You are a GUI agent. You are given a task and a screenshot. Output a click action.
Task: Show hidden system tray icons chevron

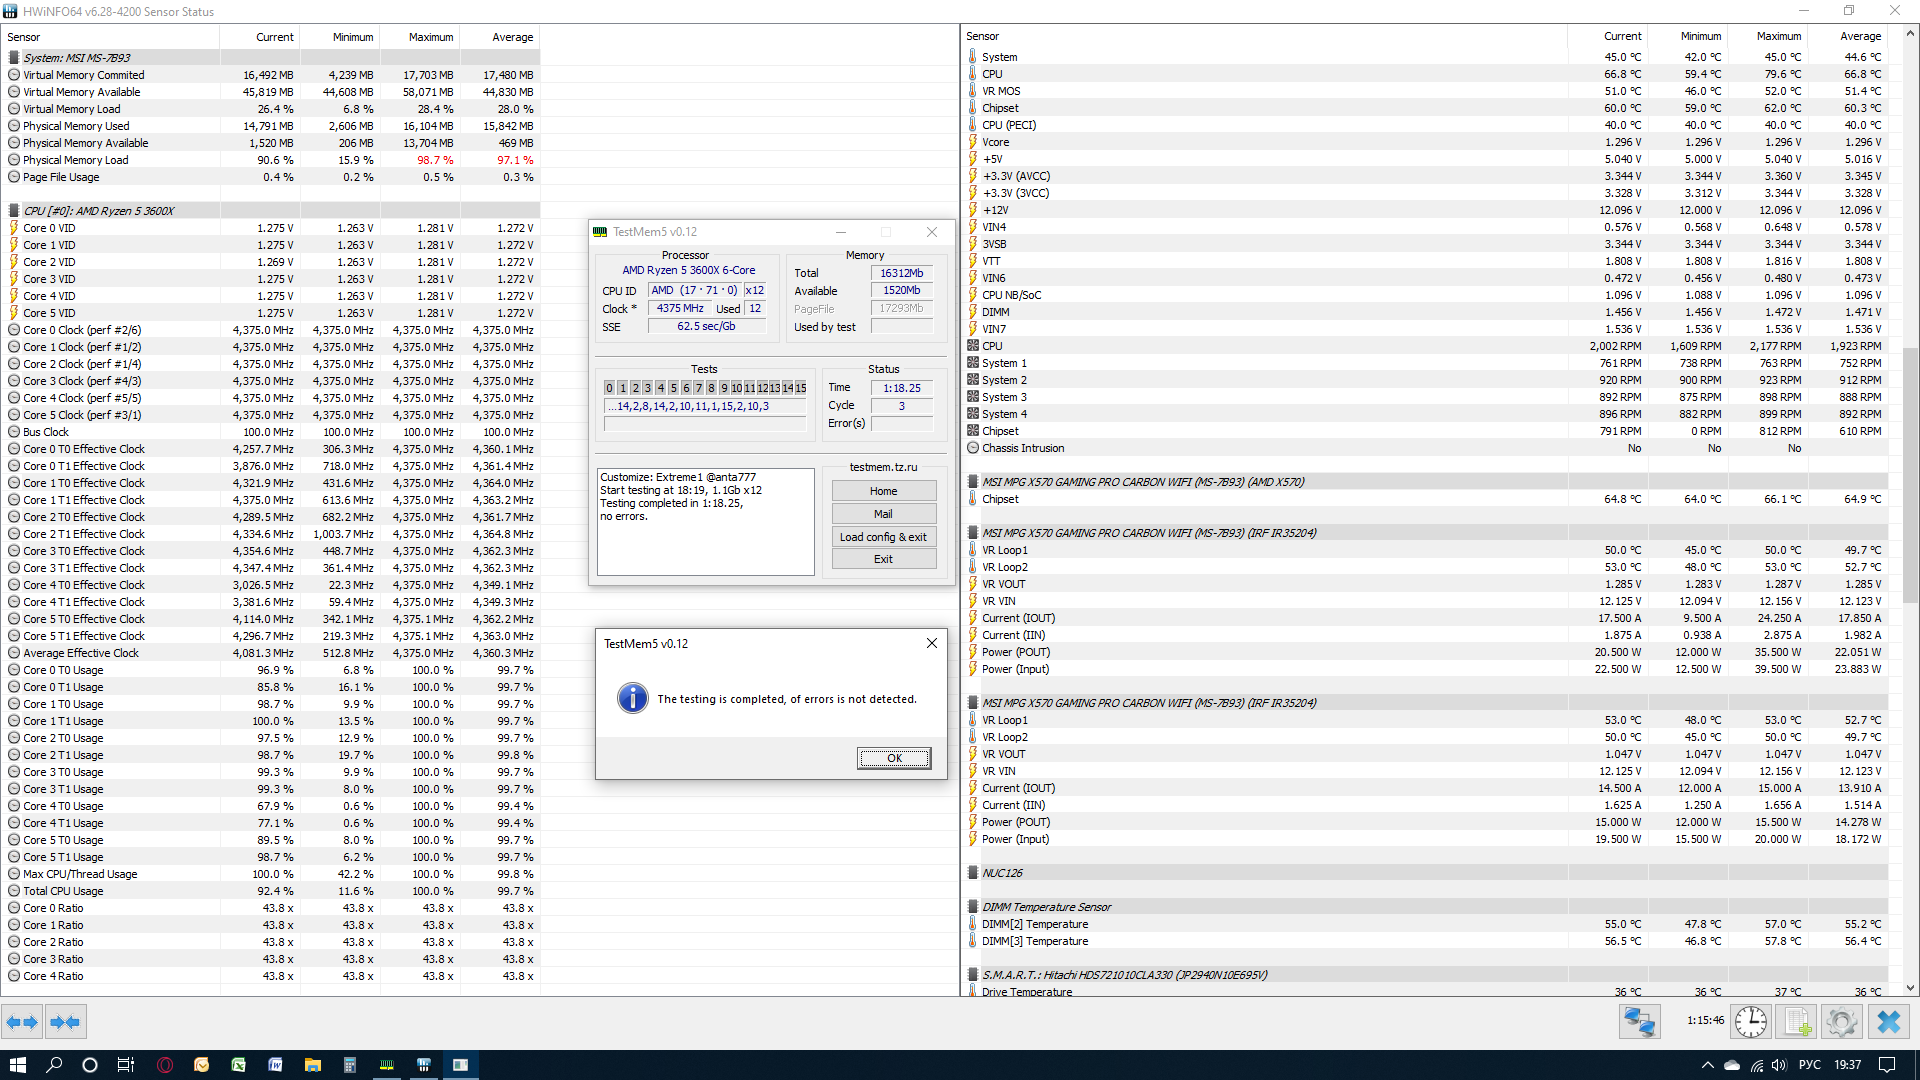(1707, 1065)
